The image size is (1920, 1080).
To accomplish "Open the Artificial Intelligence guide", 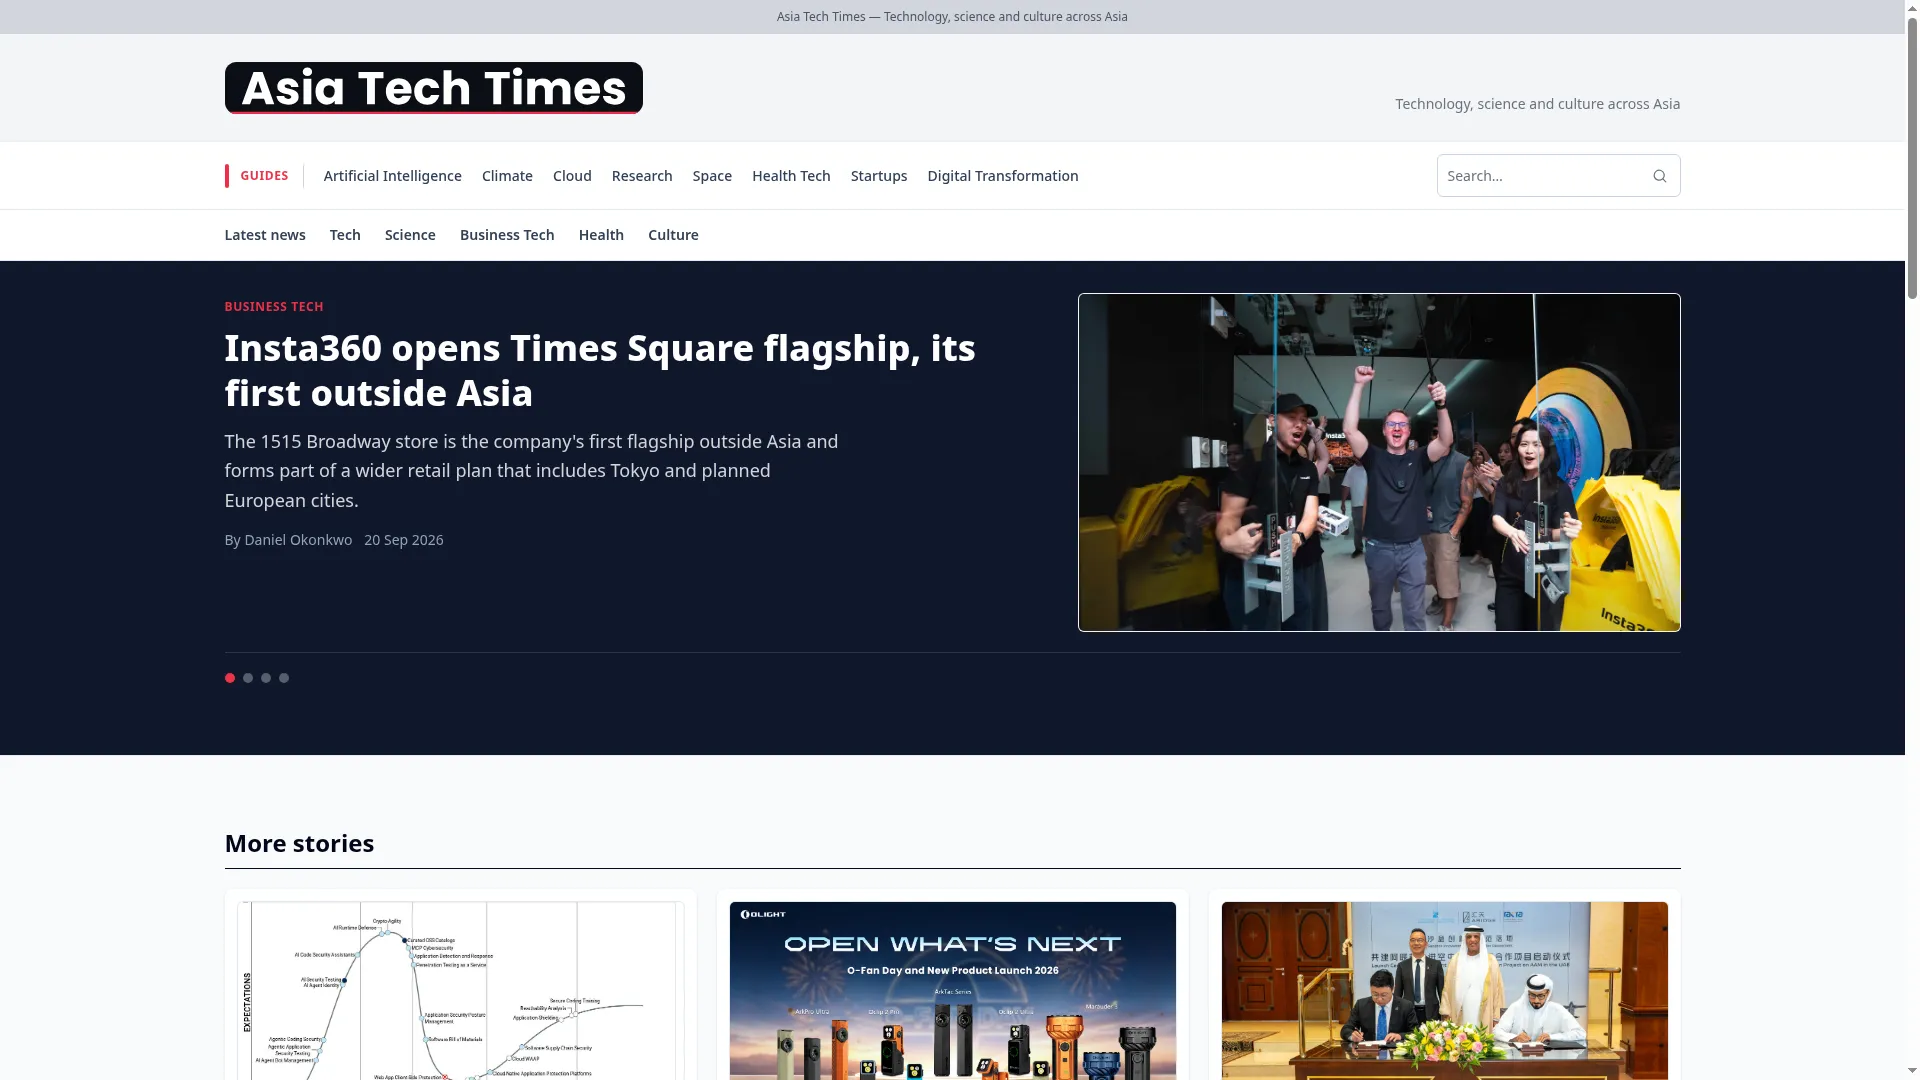I will pos(392,176).
